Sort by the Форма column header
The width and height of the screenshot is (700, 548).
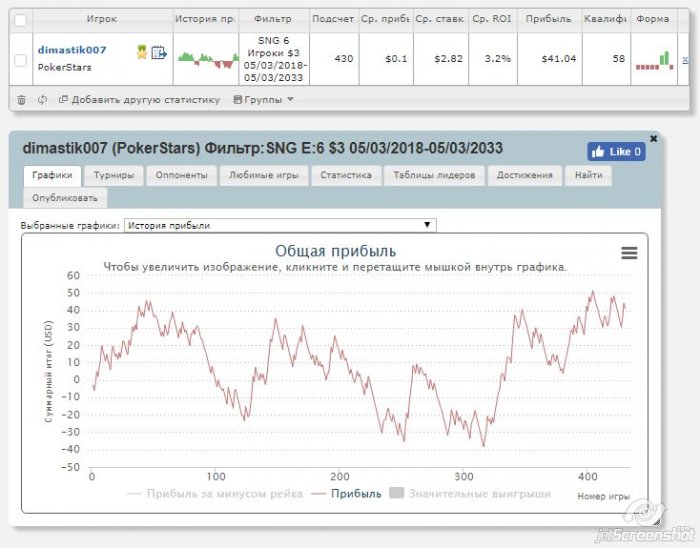(x=653, y=19)
